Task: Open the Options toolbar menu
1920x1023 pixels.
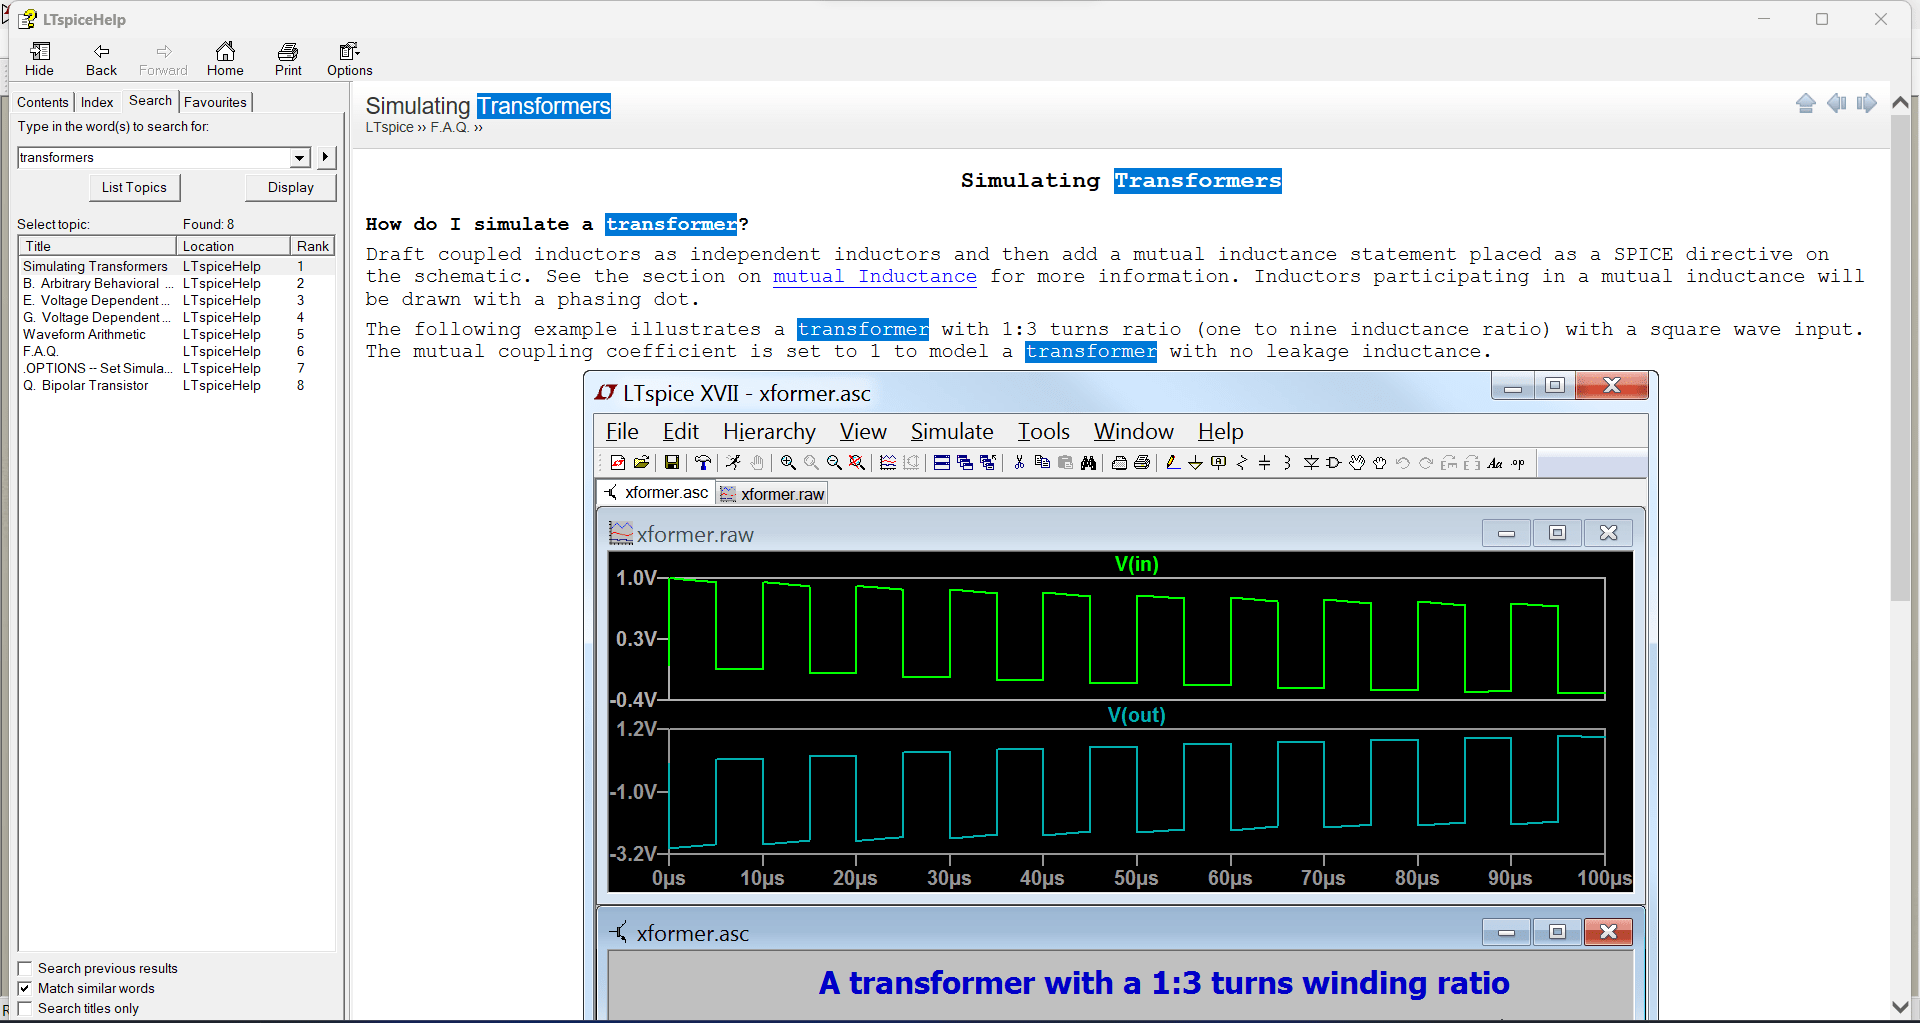Action: 349,59
